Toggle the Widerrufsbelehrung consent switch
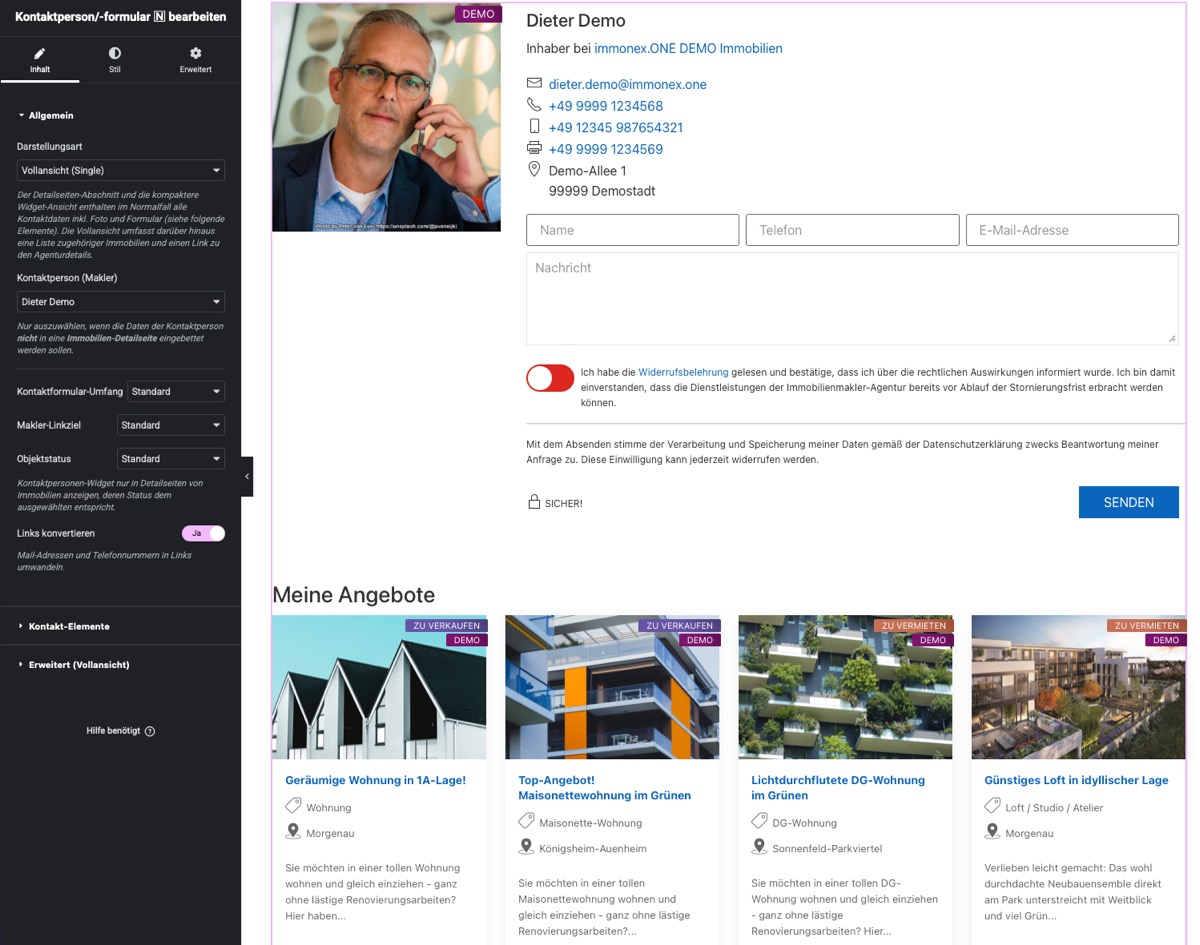The height and width of the screenshot is (945, 1200). point(550,378)
